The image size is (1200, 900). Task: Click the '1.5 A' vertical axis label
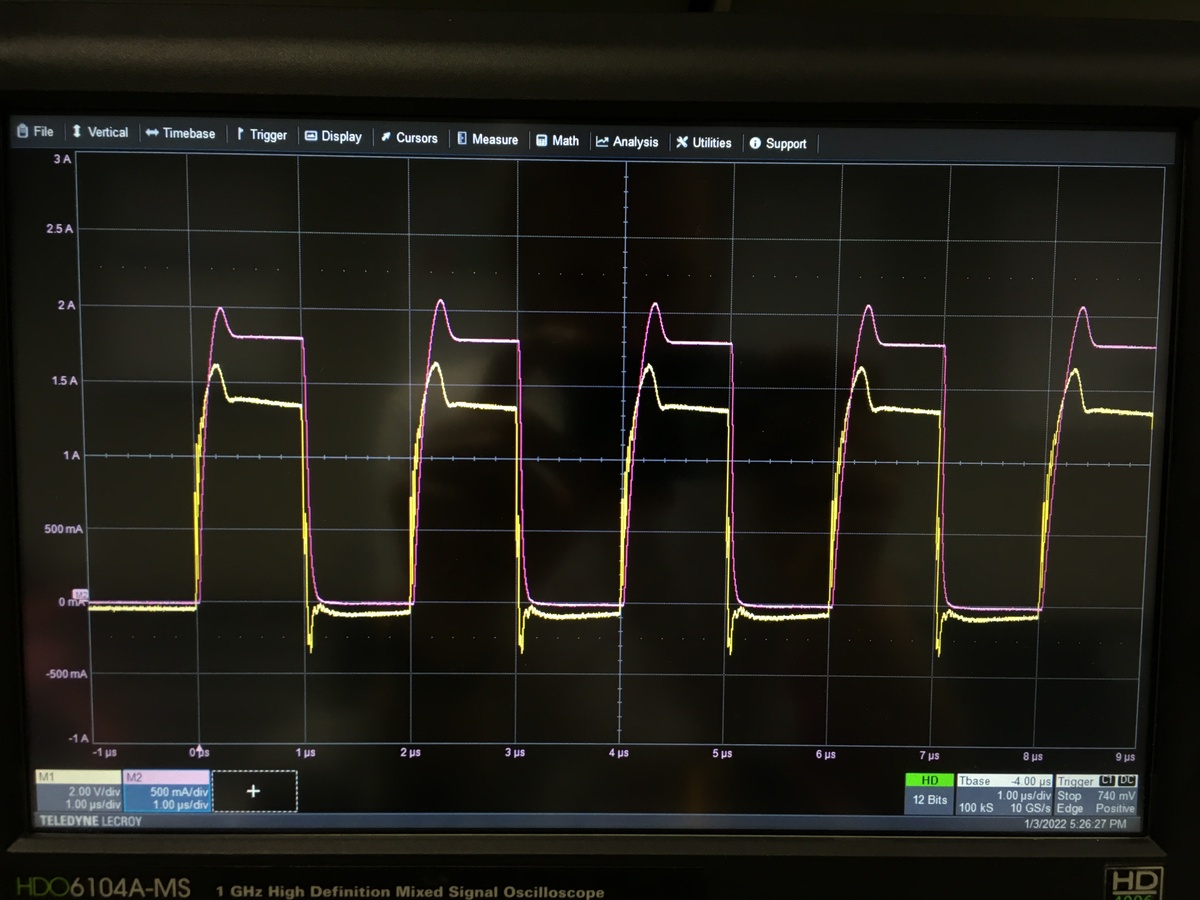pos(63,381)
